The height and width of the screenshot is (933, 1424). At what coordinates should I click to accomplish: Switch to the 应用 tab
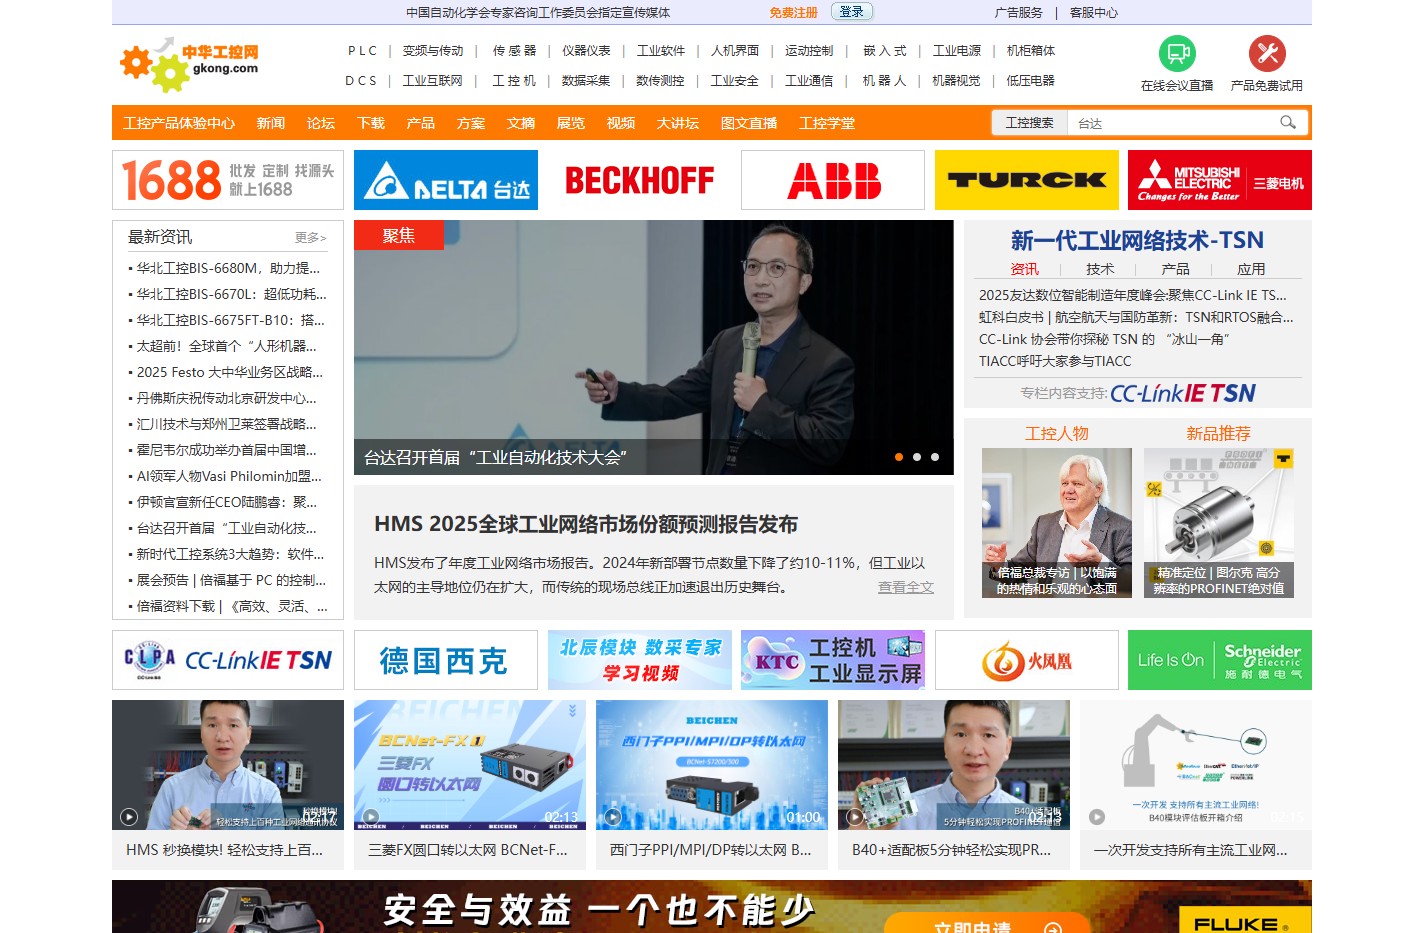click(1251, 269)
